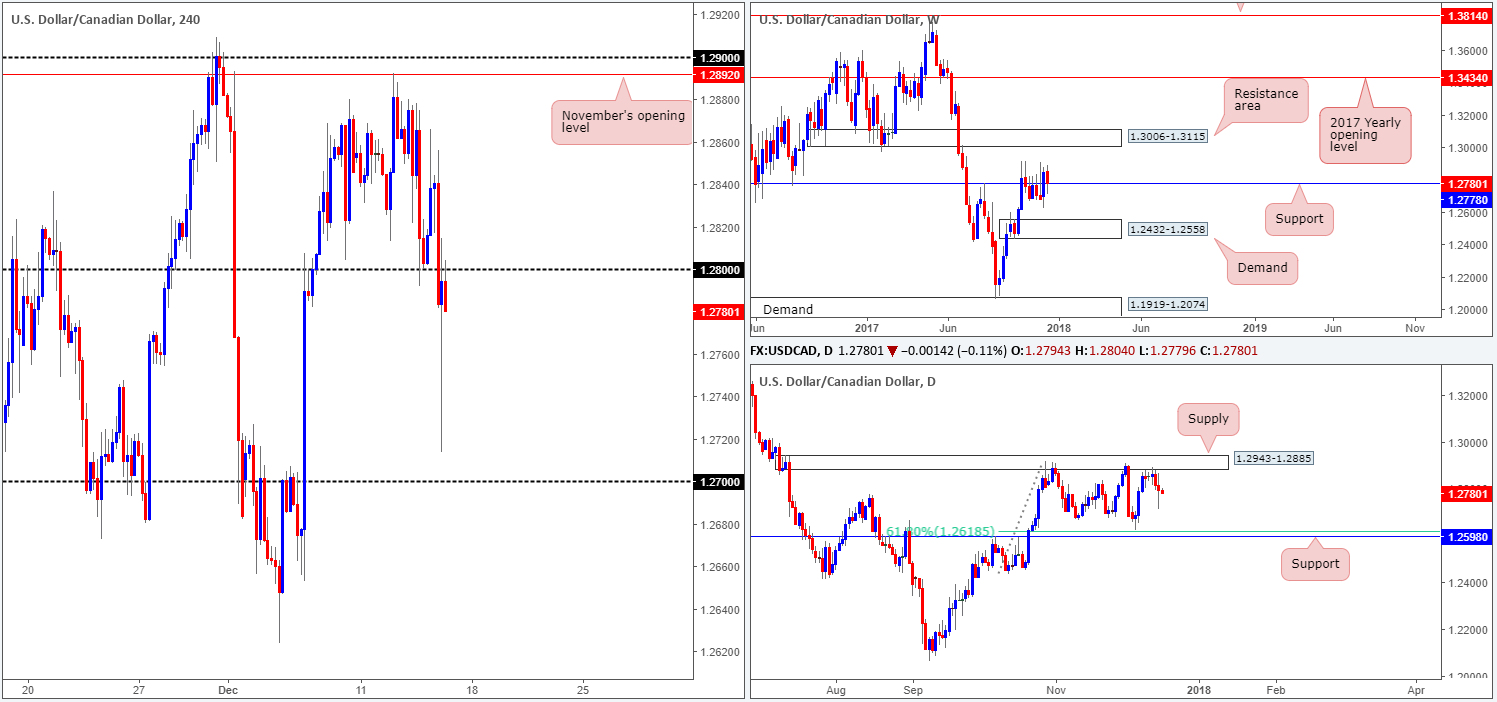The height and width of the screenshot is (702, 1497).
Task: Click the 1.29000 price label on 240 chart
Action: [x=720, y=58]
